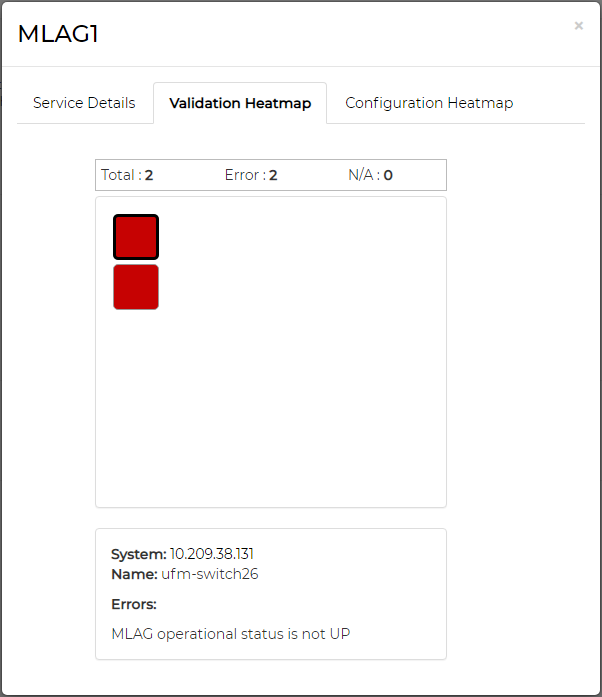The width and height of the screenshot is (602, 697).
Task: Click the Errors heading
Action: (134, 604)
